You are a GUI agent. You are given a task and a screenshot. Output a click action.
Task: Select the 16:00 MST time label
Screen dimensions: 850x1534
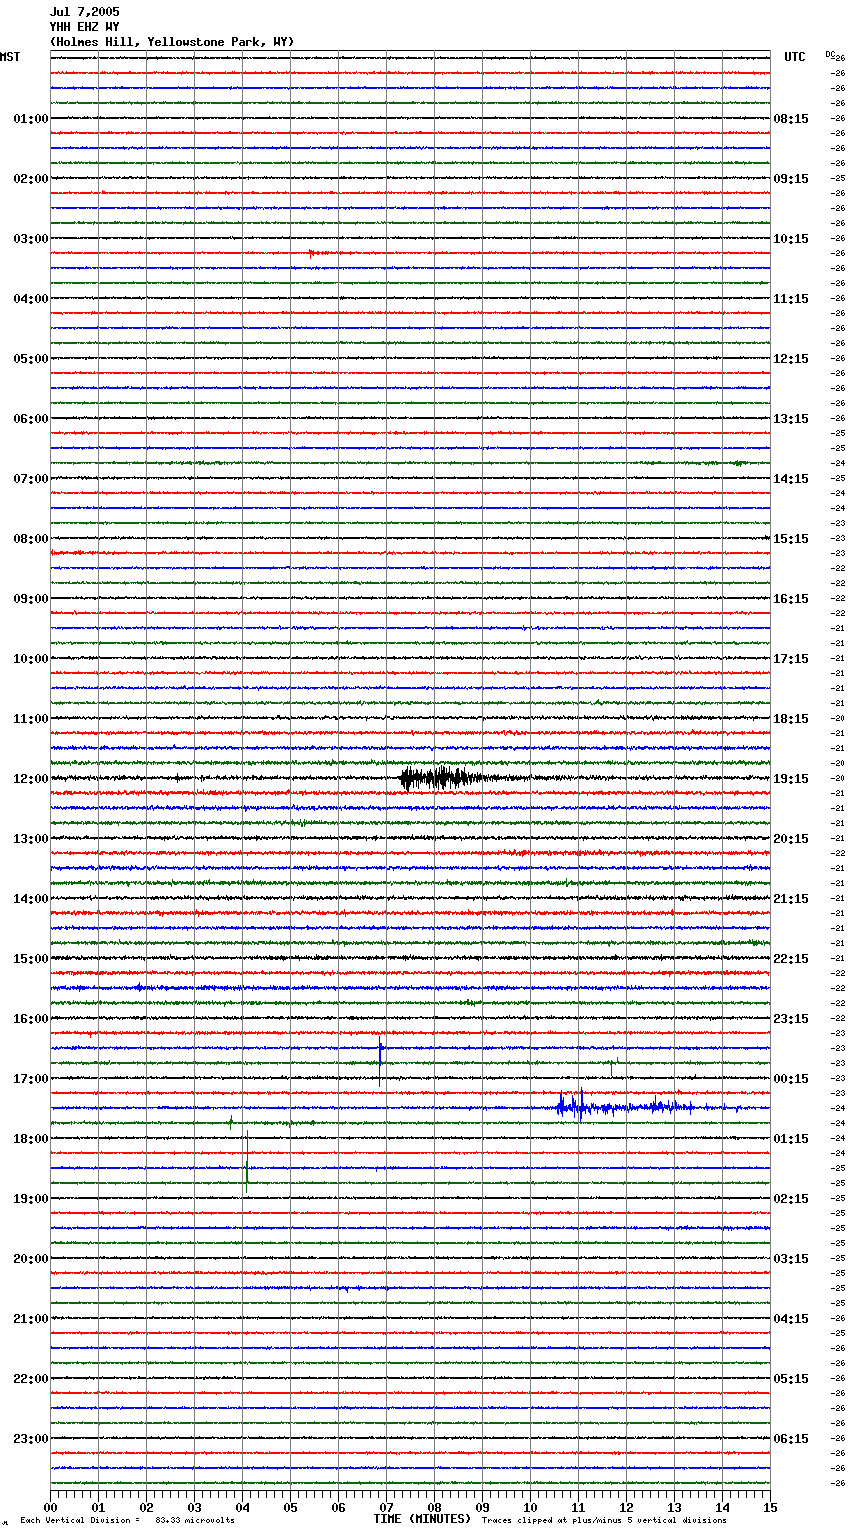point(31,1019)
